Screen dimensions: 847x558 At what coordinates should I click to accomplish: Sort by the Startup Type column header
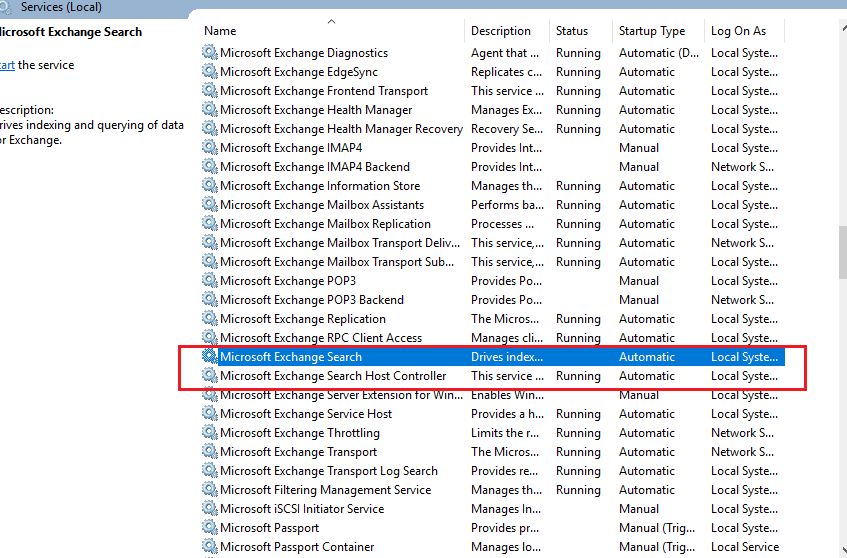[658, 31]
